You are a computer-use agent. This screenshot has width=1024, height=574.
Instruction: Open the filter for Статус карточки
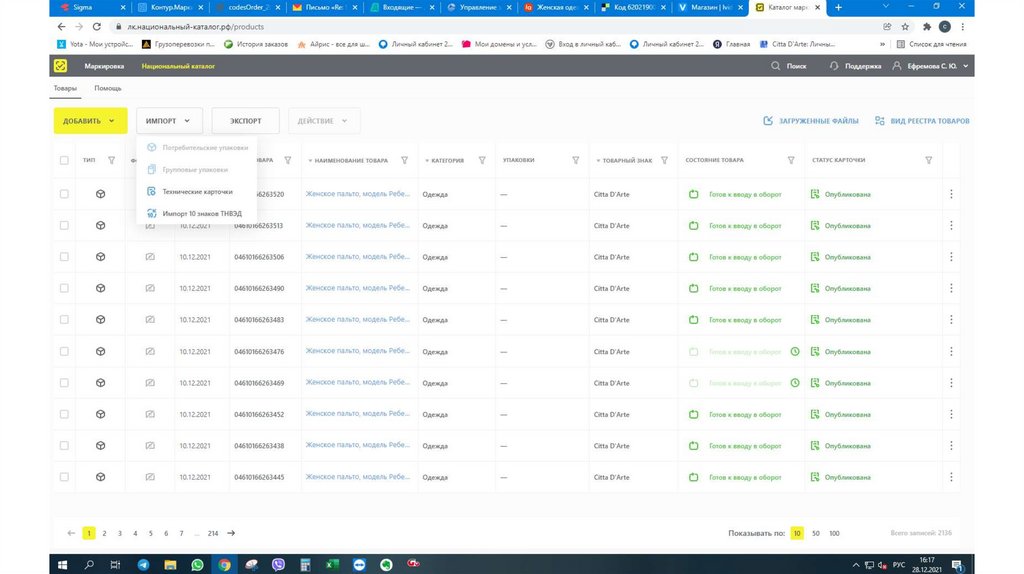(x=928, y=160)
